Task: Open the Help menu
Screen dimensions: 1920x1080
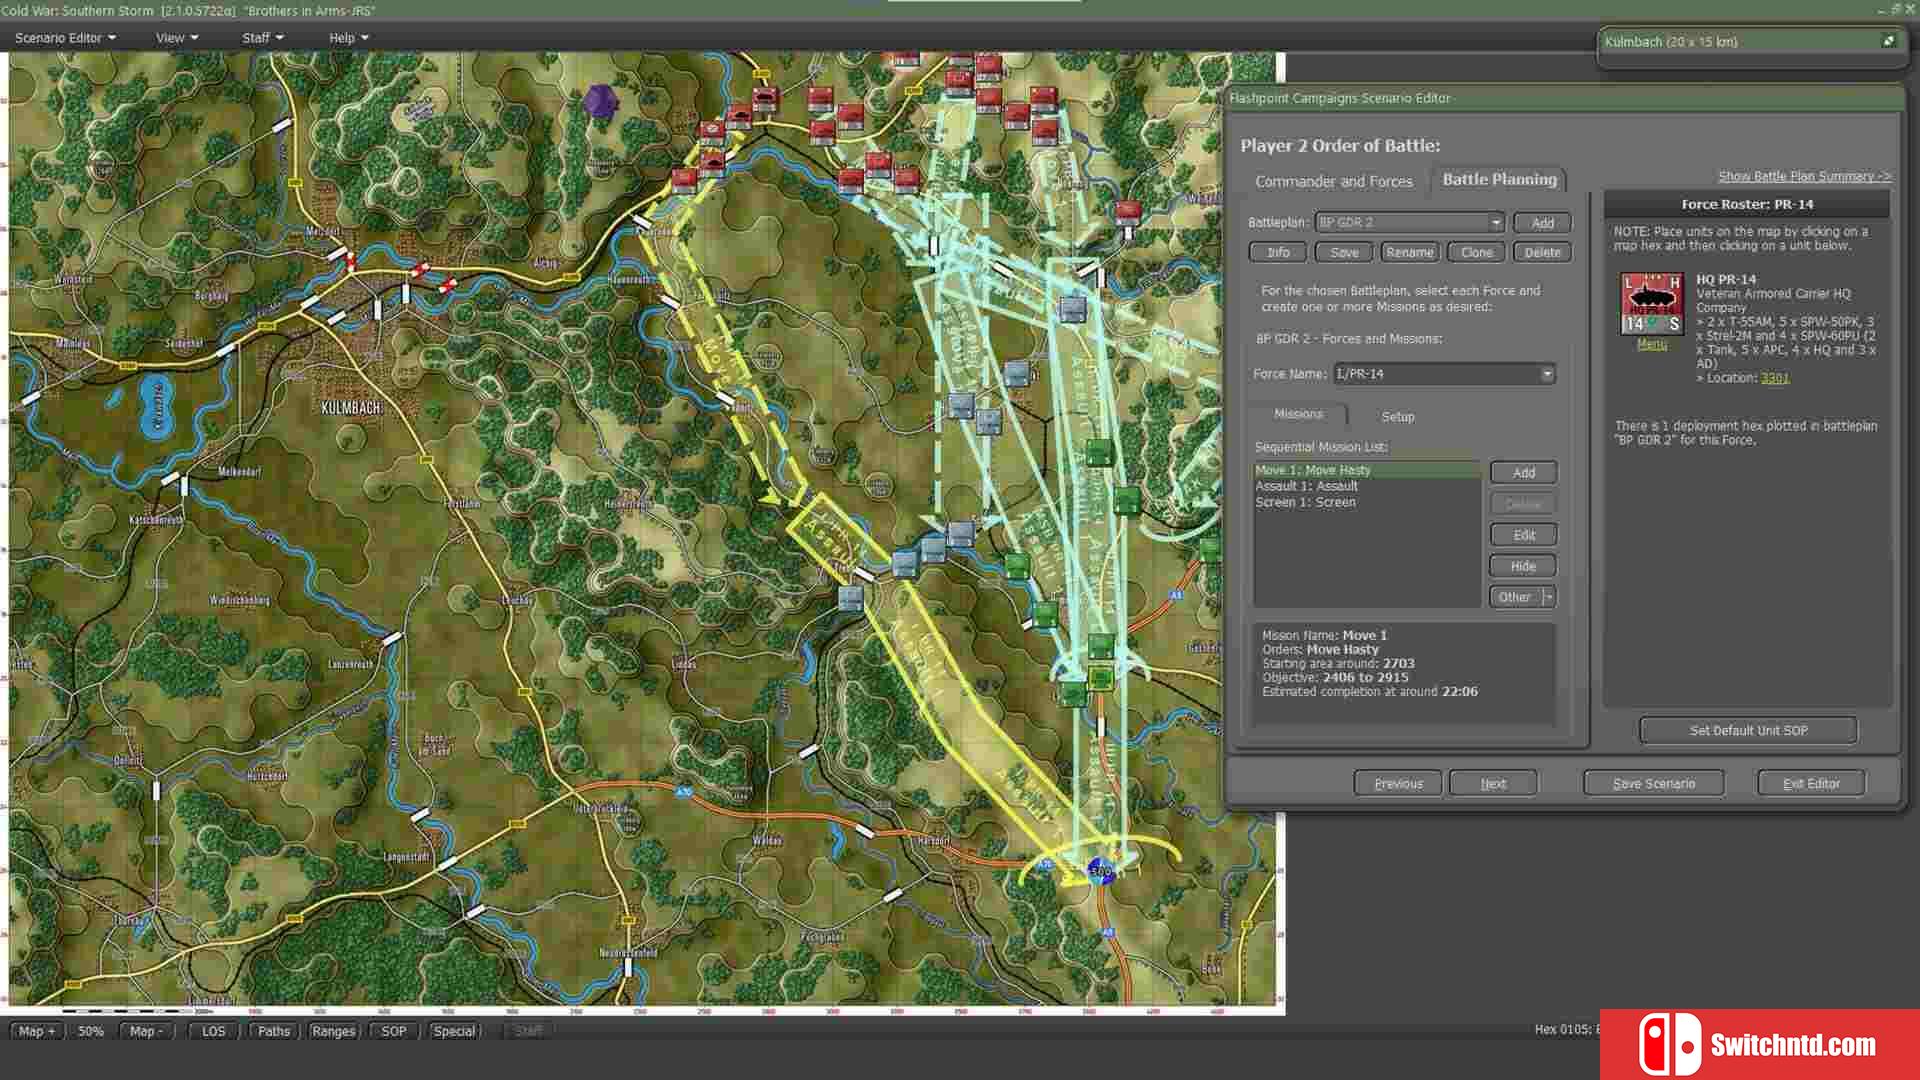Action: pos(349,38)
